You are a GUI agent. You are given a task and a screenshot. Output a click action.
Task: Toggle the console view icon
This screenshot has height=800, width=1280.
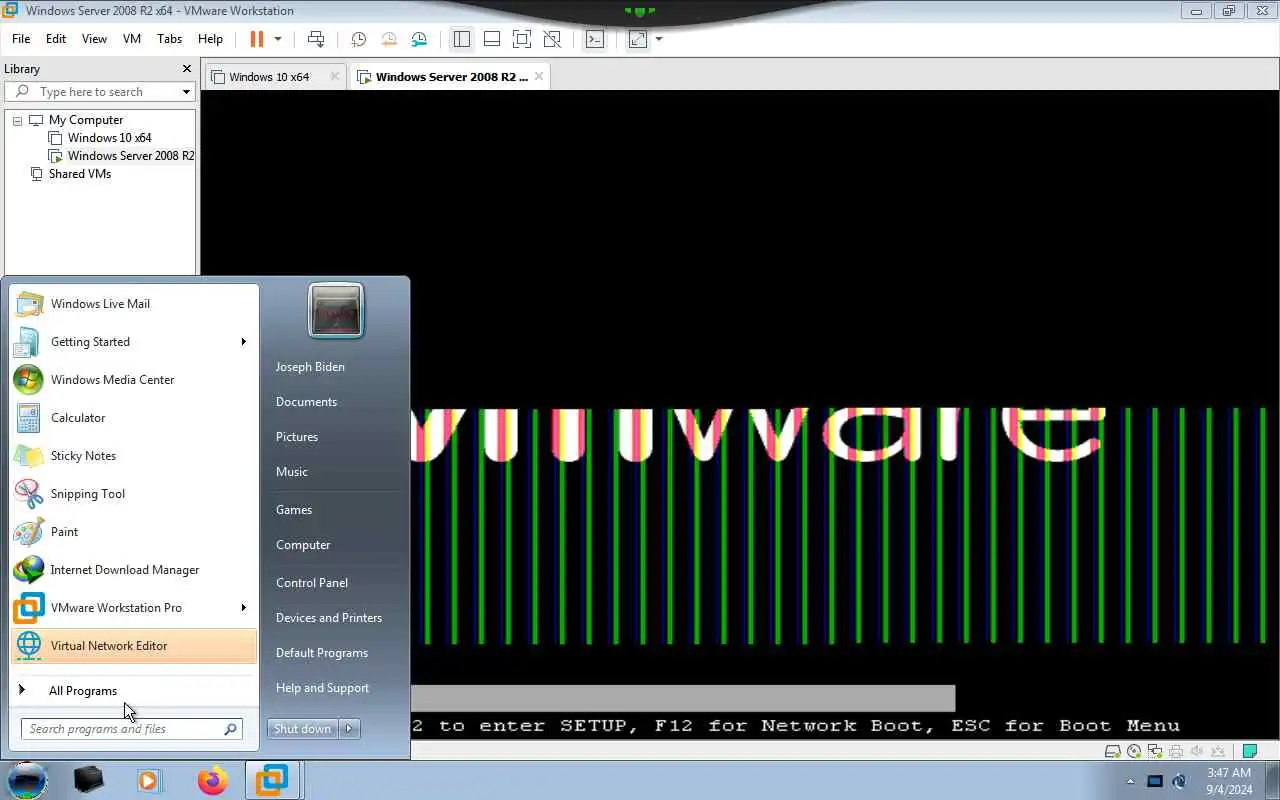tap(595, 39)
